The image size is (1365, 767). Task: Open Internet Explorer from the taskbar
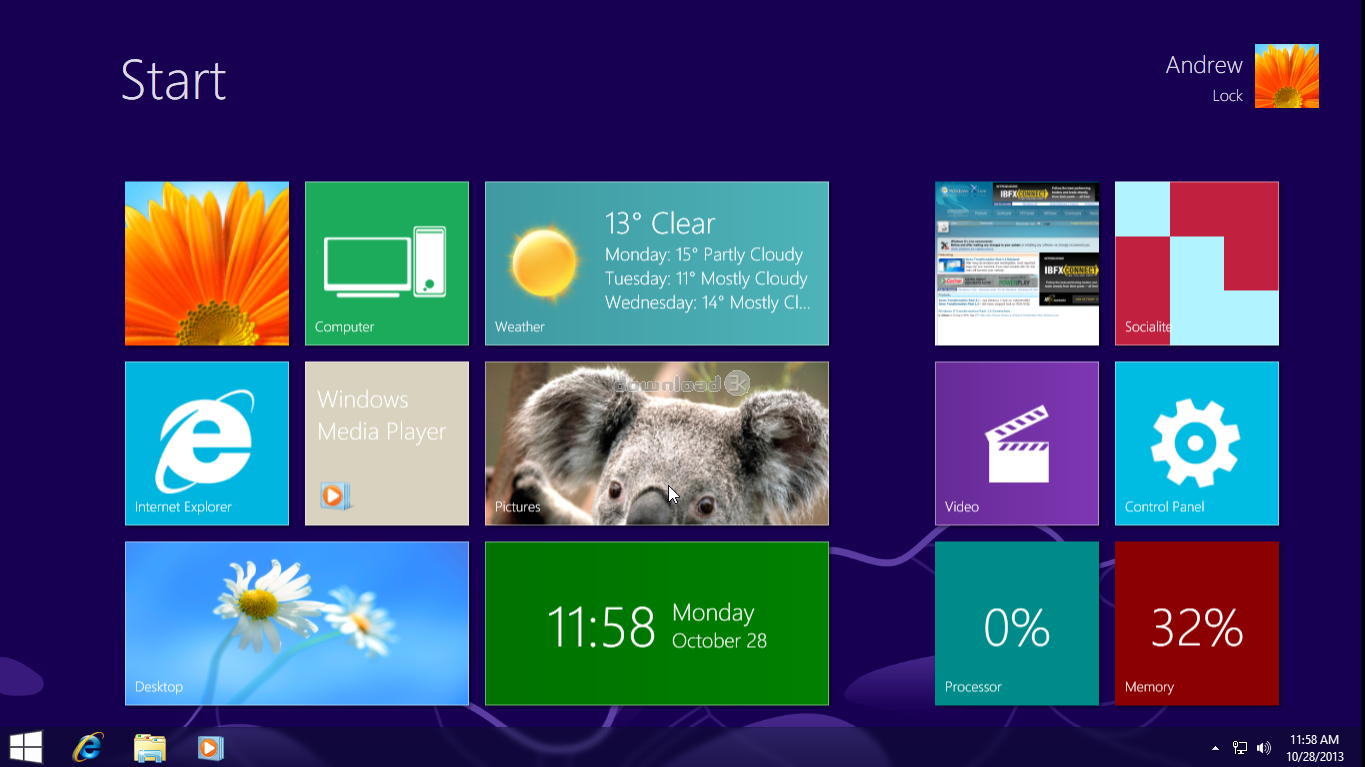tap(88, 747)
